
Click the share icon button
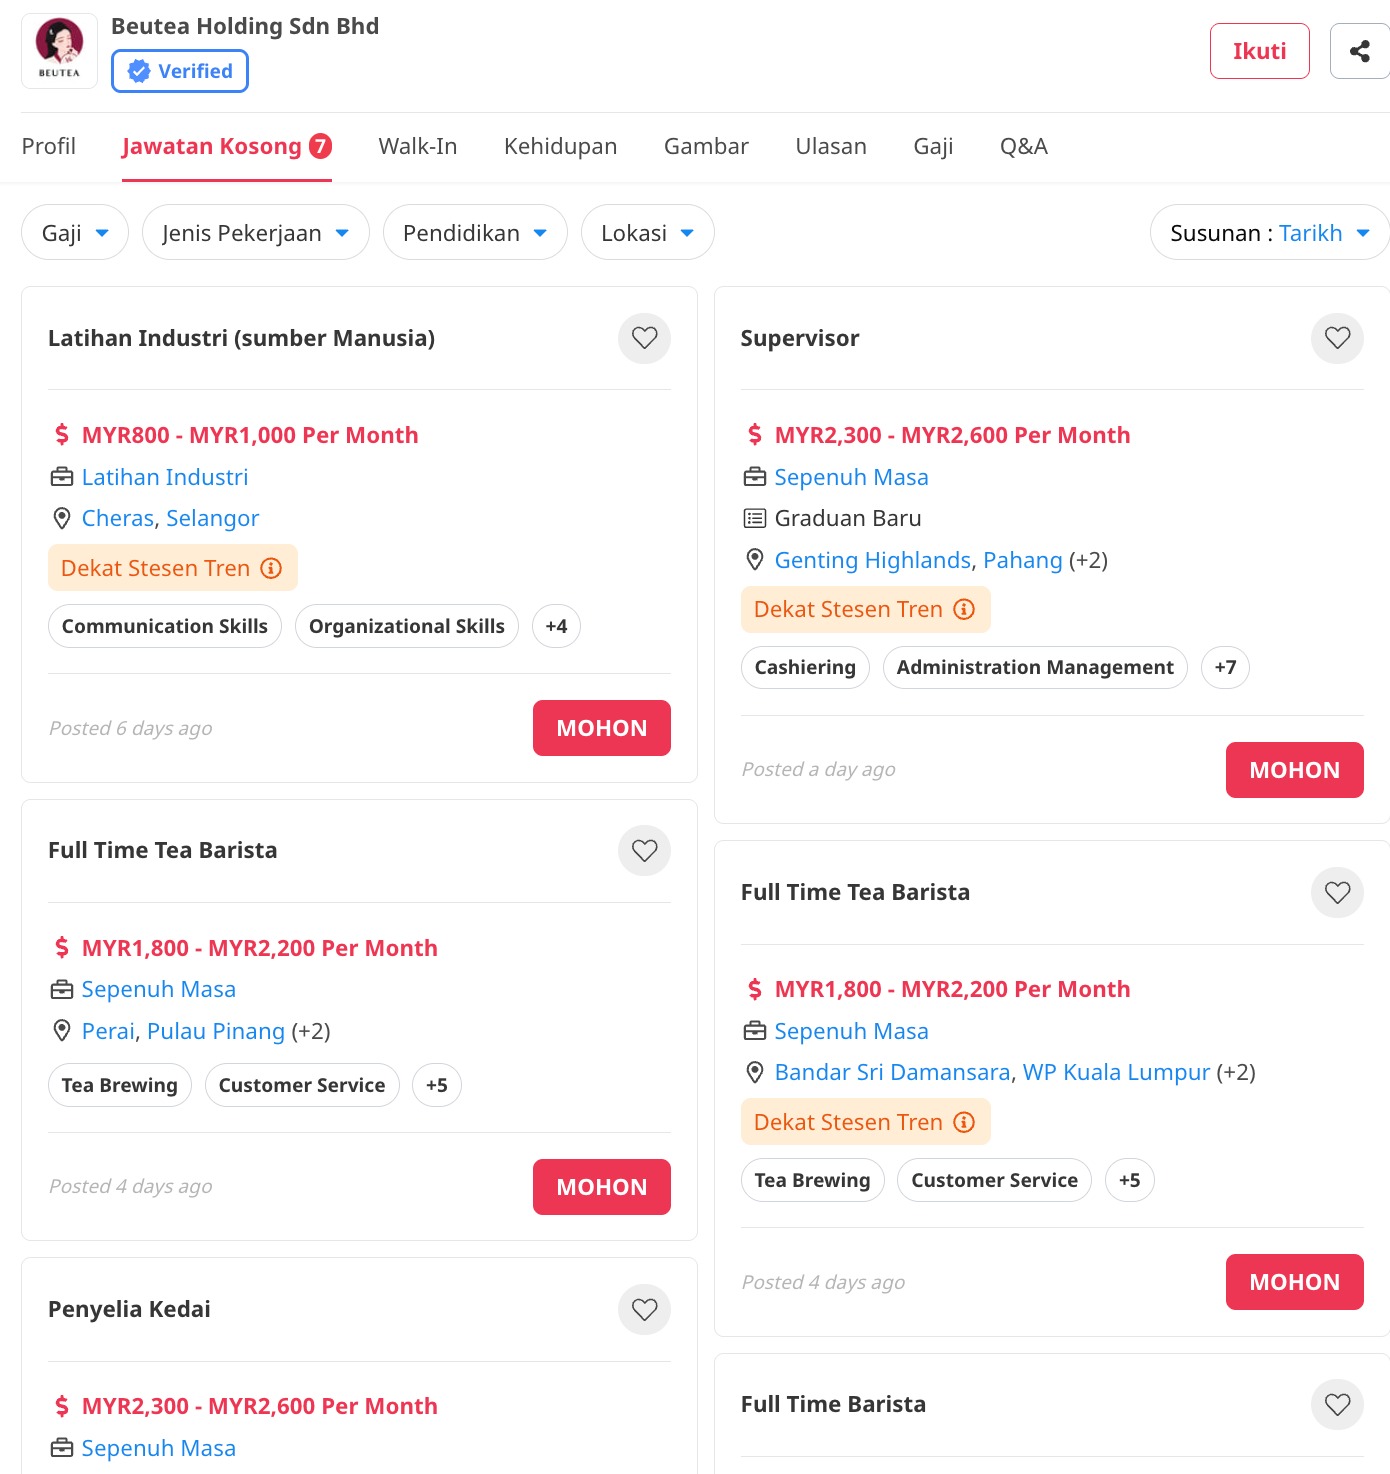[x=1359, y=51]
